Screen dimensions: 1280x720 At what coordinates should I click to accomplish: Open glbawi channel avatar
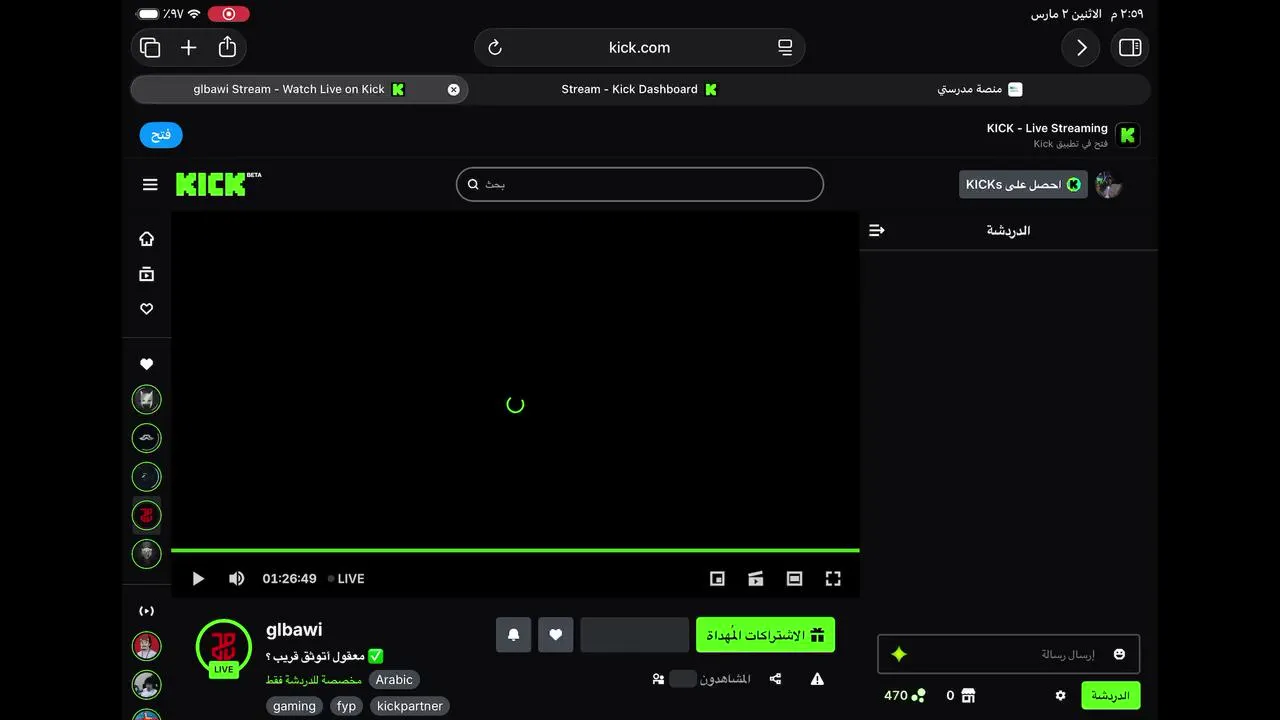pos(224,647)
